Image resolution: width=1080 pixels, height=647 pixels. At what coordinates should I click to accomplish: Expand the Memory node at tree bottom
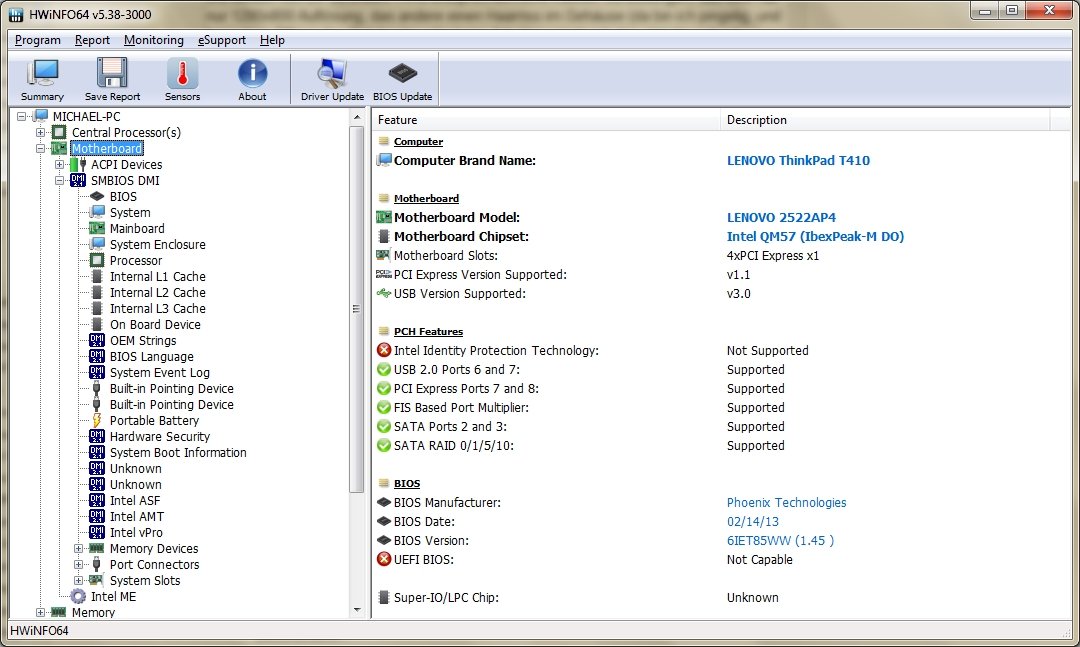pyautogui.click(x=41, y=612)
